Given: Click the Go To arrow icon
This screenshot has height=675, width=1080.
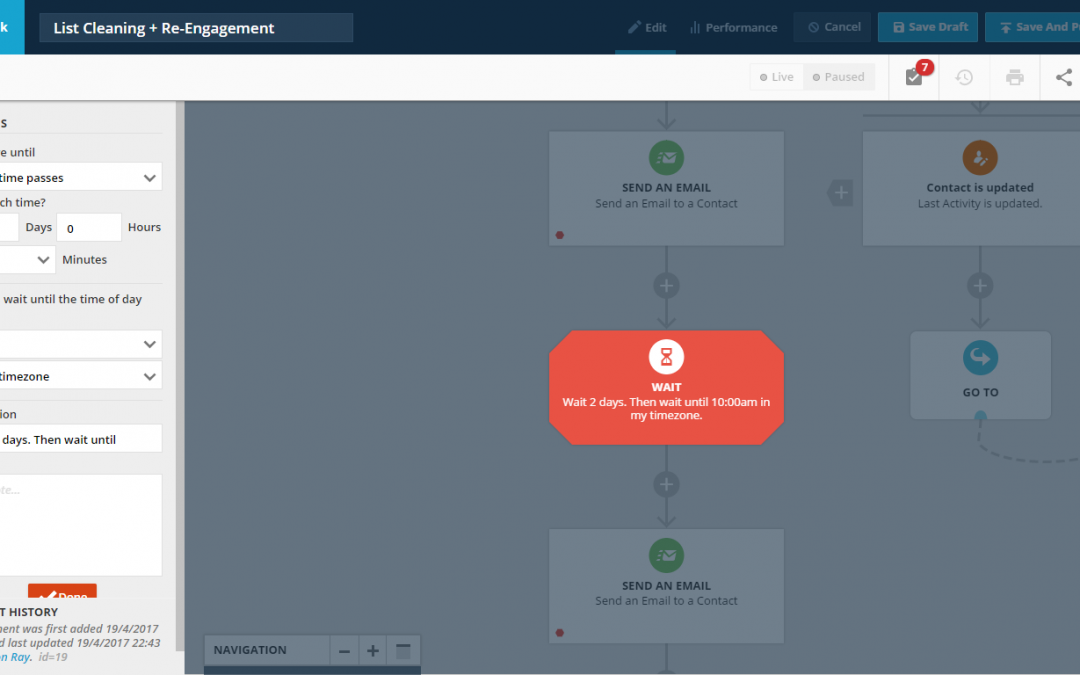Looking at the screenshot, I should [980, 357].
